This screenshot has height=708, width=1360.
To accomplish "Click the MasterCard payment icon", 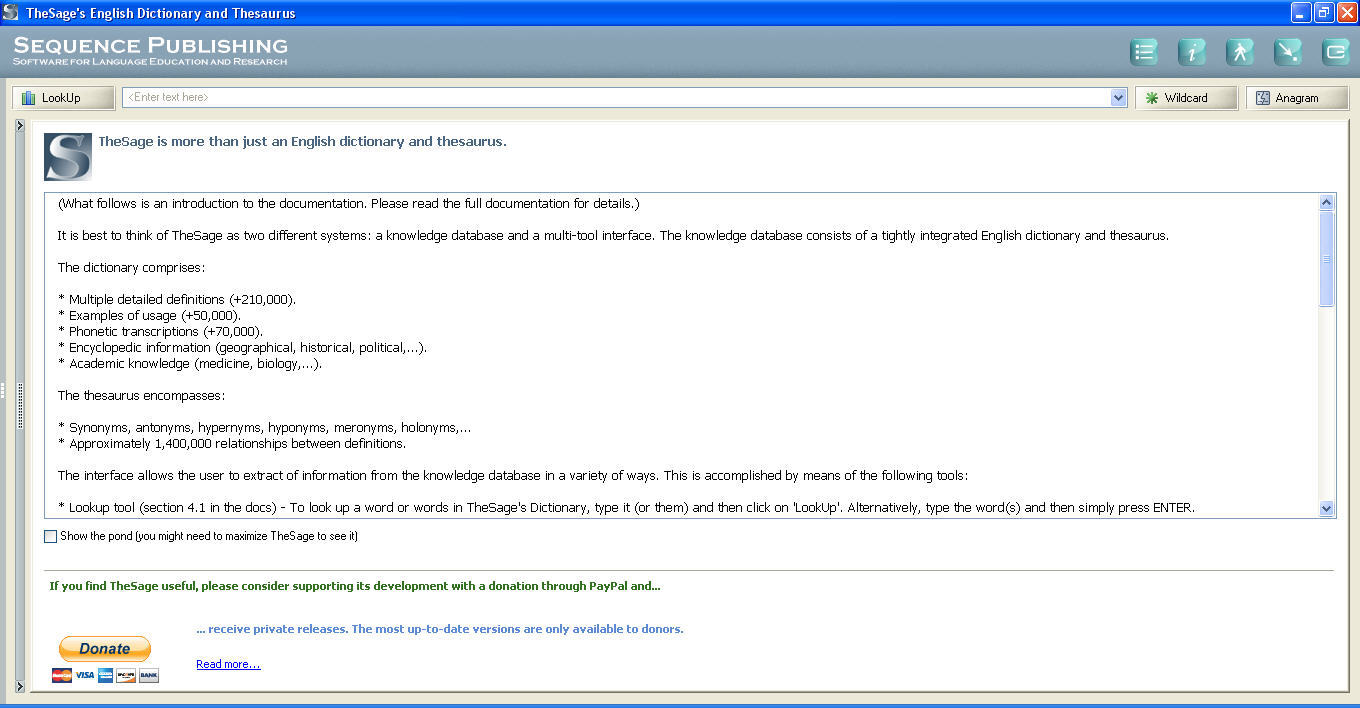I will coord(62,675).
